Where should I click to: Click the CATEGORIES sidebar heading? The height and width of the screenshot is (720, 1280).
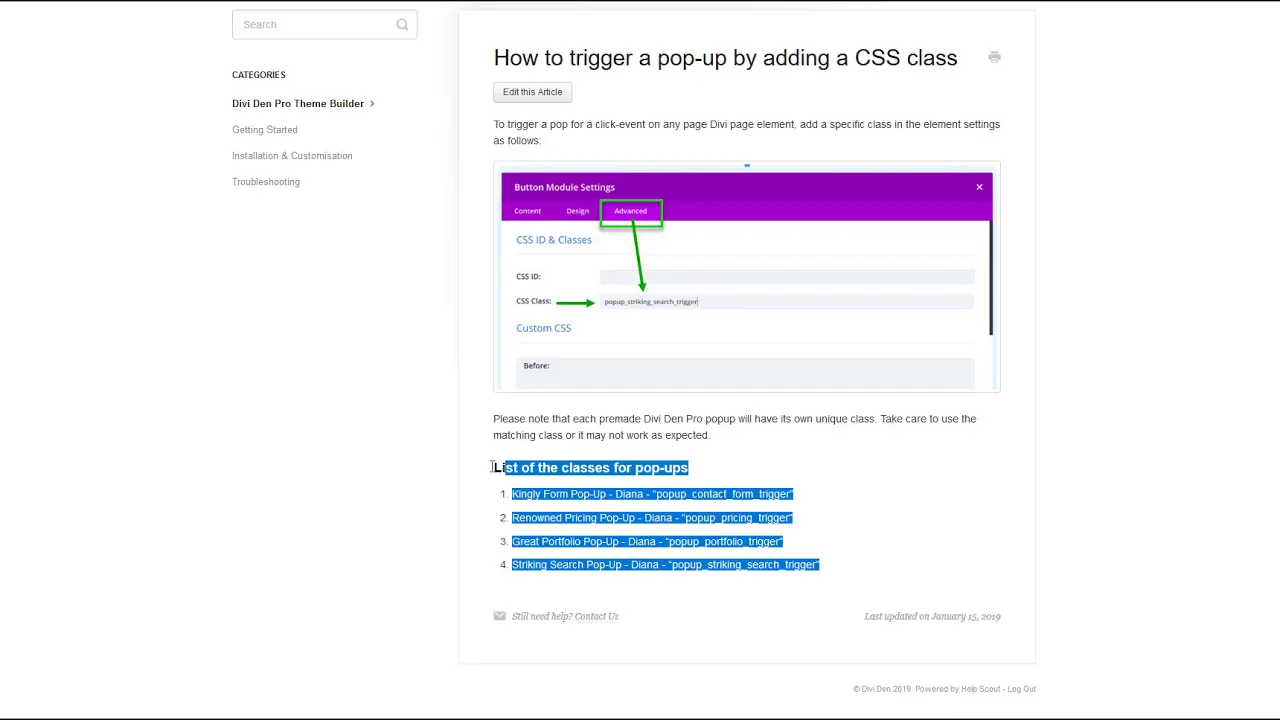click(x=259, y=75)
